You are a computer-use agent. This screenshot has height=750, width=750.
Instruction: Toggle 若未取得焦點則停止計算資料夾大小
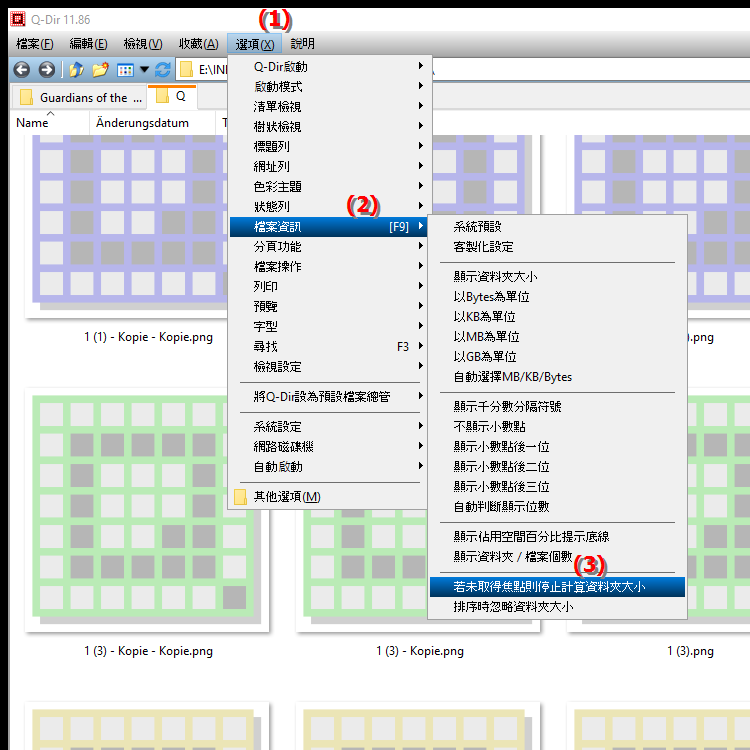557,587
